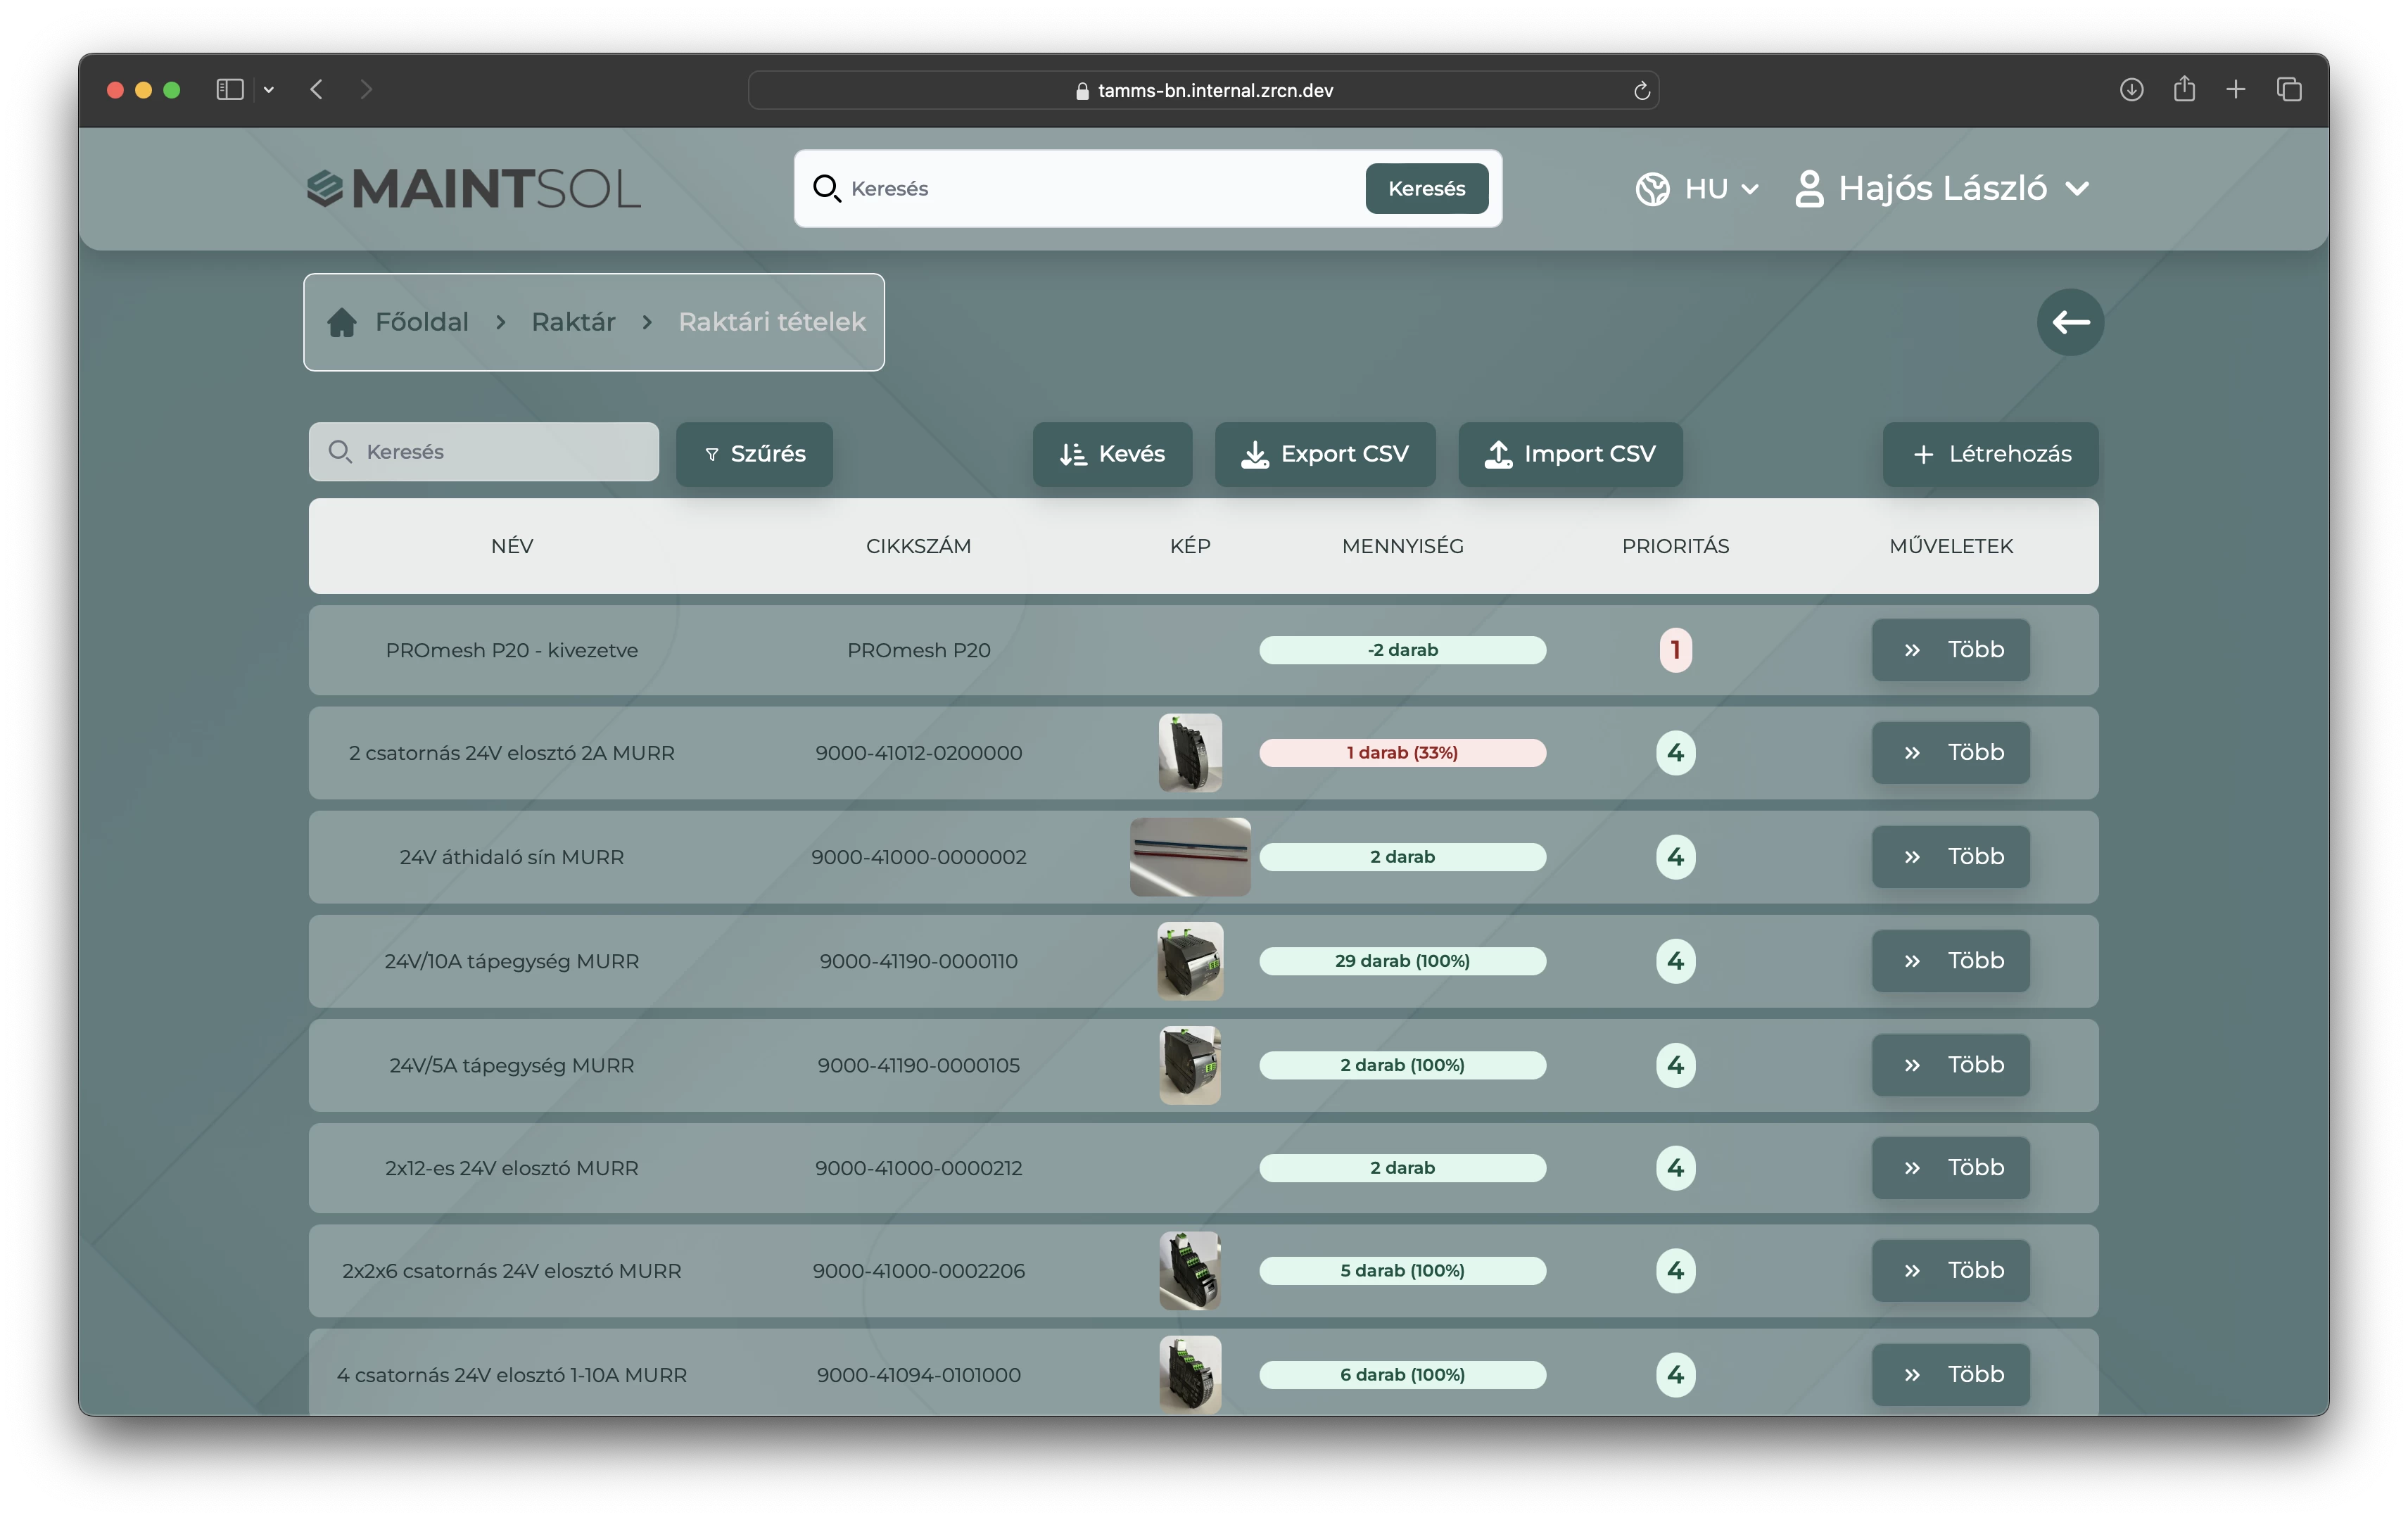
Task: Click Import CSV button
Action: pyautogui.click(x=1570, y=454)
